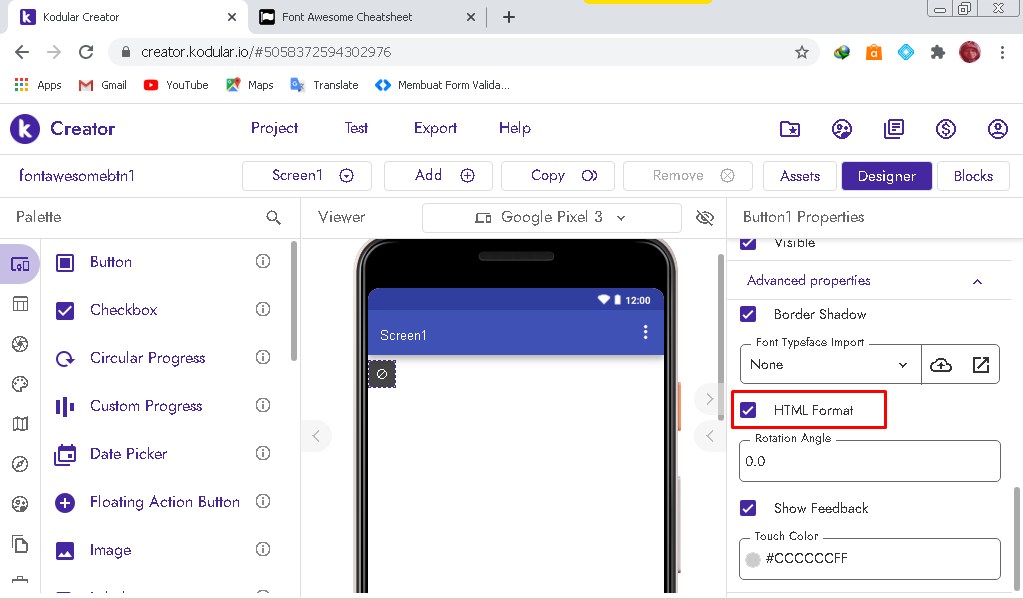
Task: Open the phone app overflow menu dots
Action: pos(645,333)
